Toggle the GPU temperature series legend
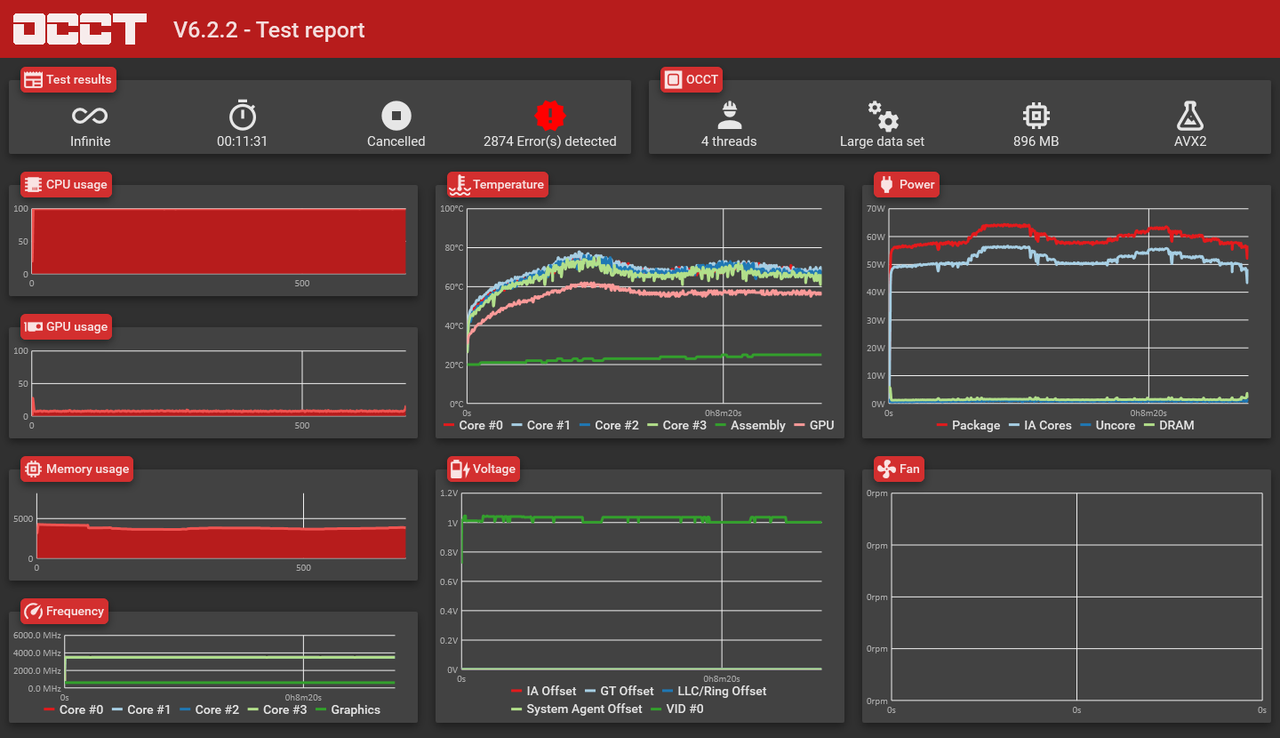1280x738 pixels. click(x=814, y=425)
